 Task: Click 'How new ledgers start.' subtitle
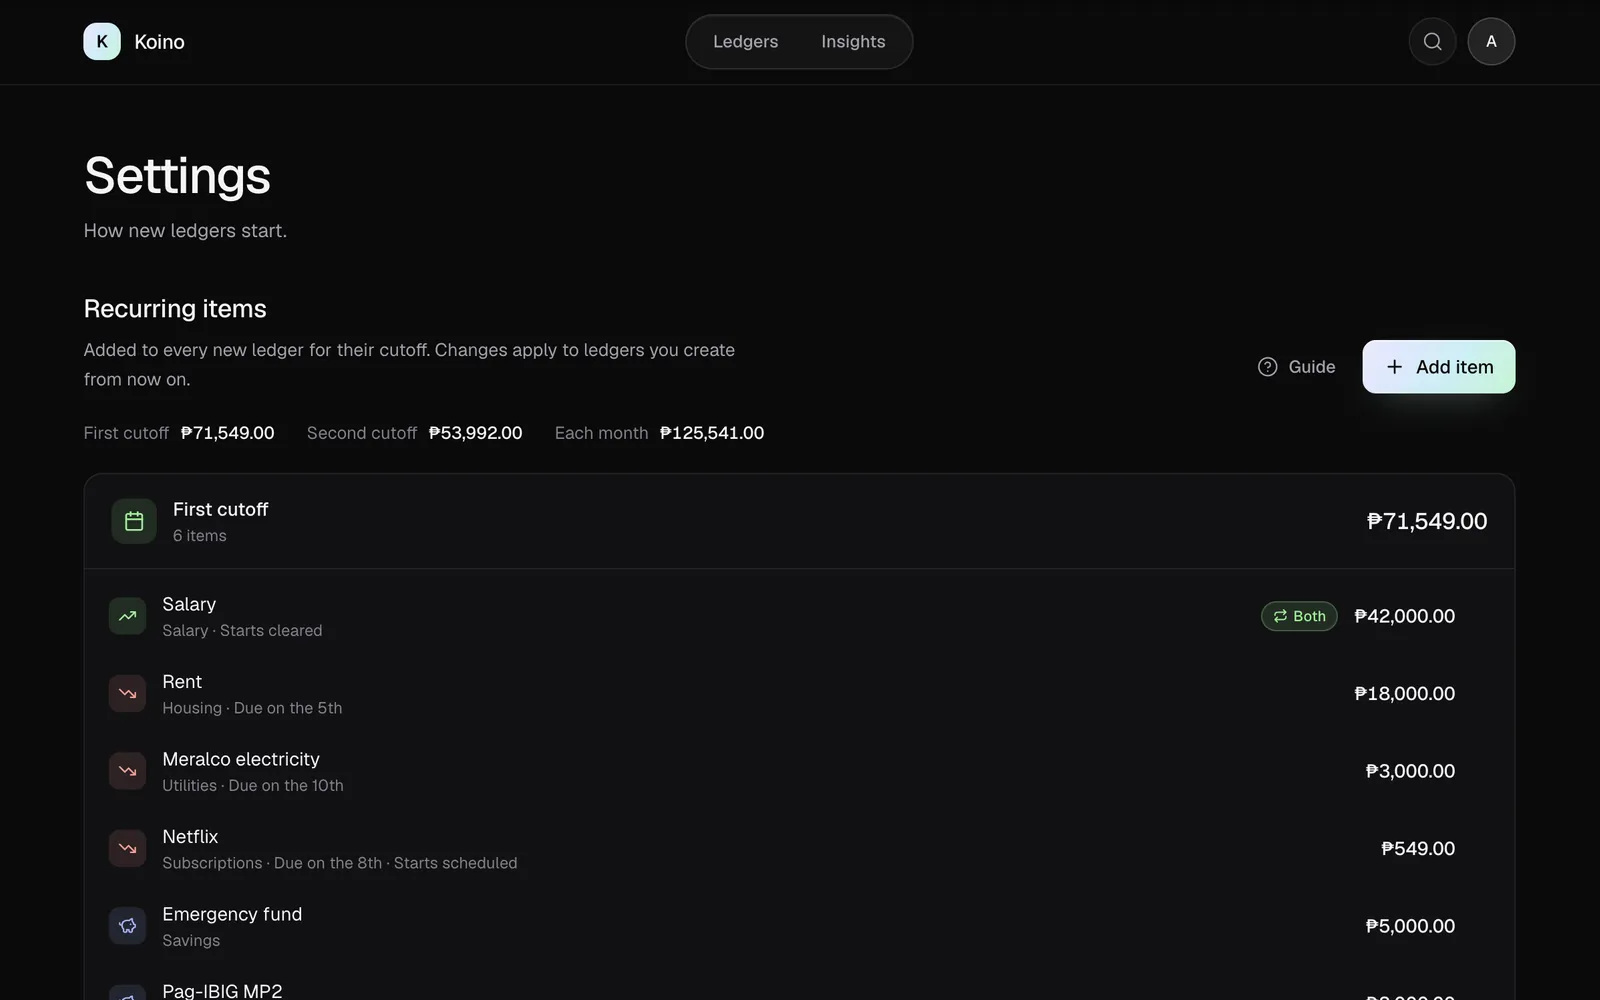[185, 231]
